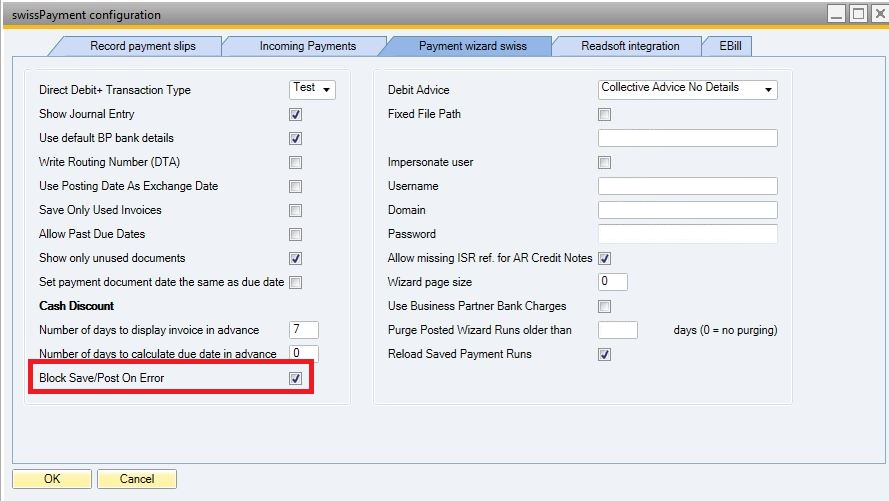889x501 pixels.
Task: Open the Record payment slips tab
Action: pos(143,46)
